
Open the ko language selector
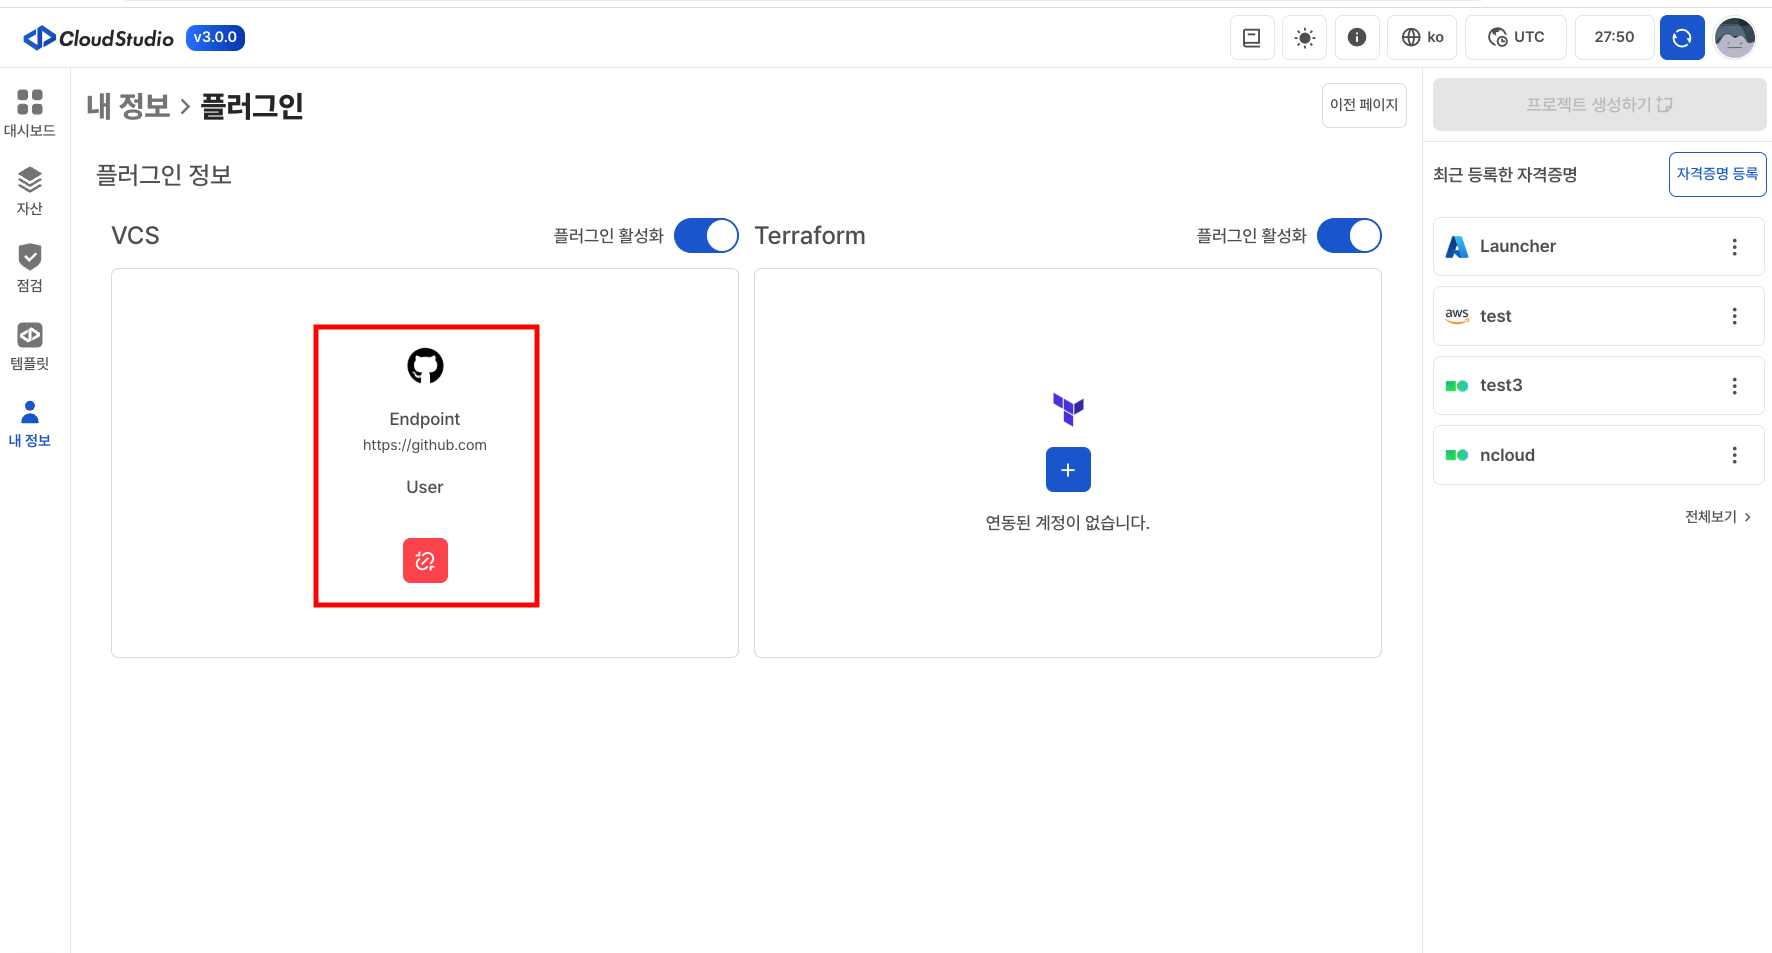point(1422,38)
